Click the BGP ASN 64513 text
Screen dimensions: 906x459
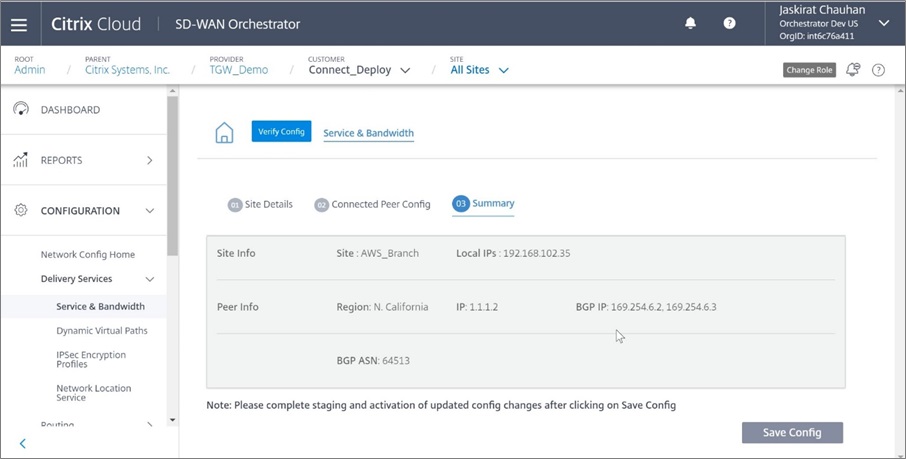point(373,361)
